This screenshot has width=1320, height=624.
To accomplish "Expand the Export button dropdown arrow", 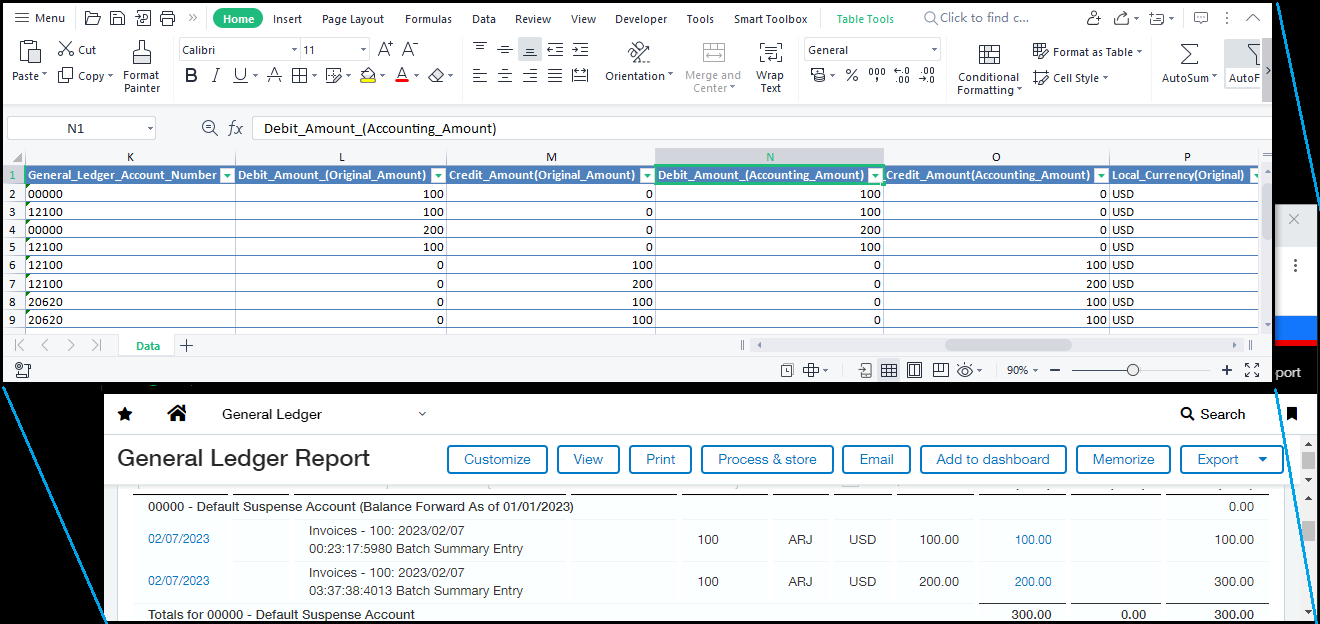I will pyautogui.click(x=1264, y=459).
